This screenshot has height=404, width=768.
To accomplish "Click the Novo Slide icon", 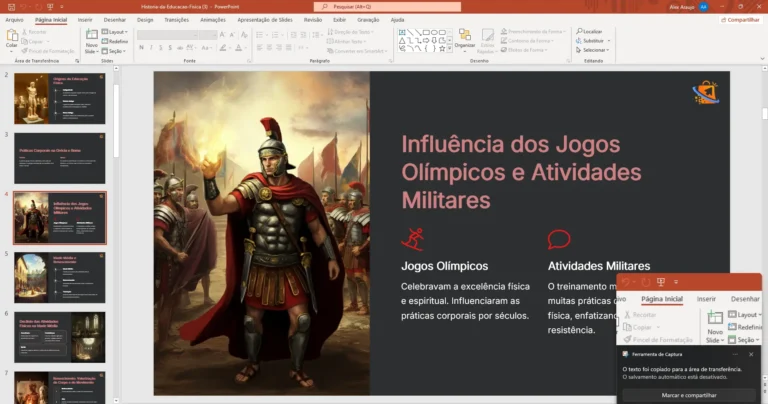I will [x=91, y=39].
